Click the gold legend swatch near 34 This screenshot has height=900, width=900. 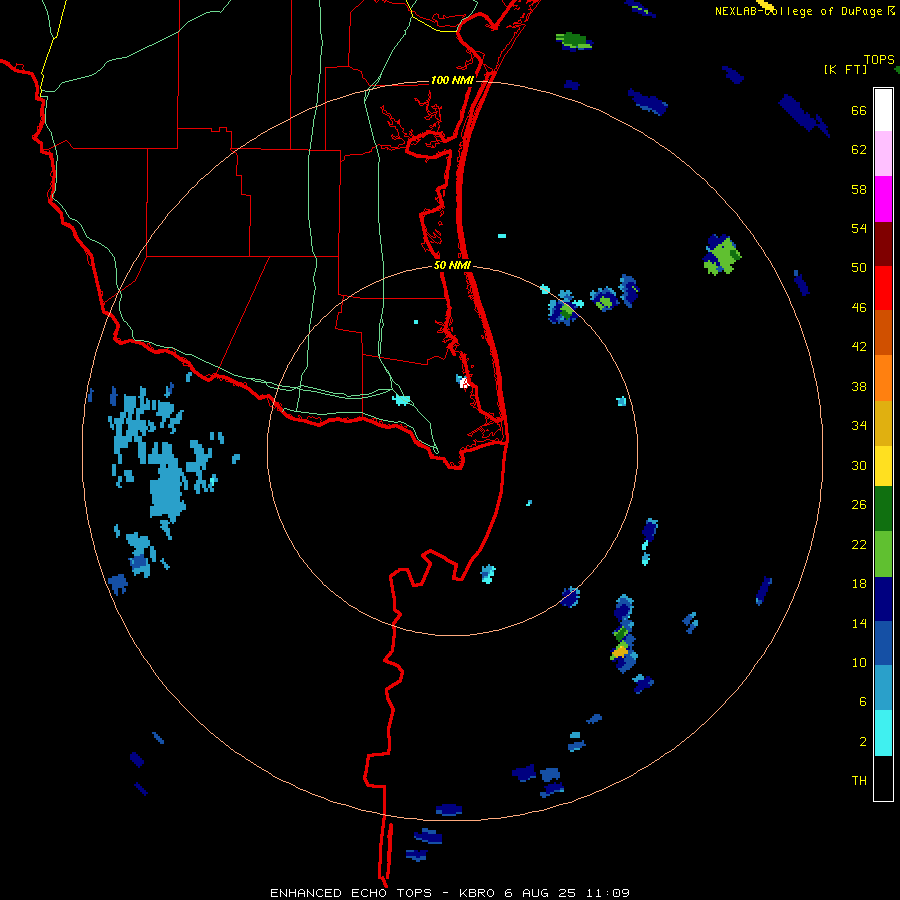(x=883, y=423)
